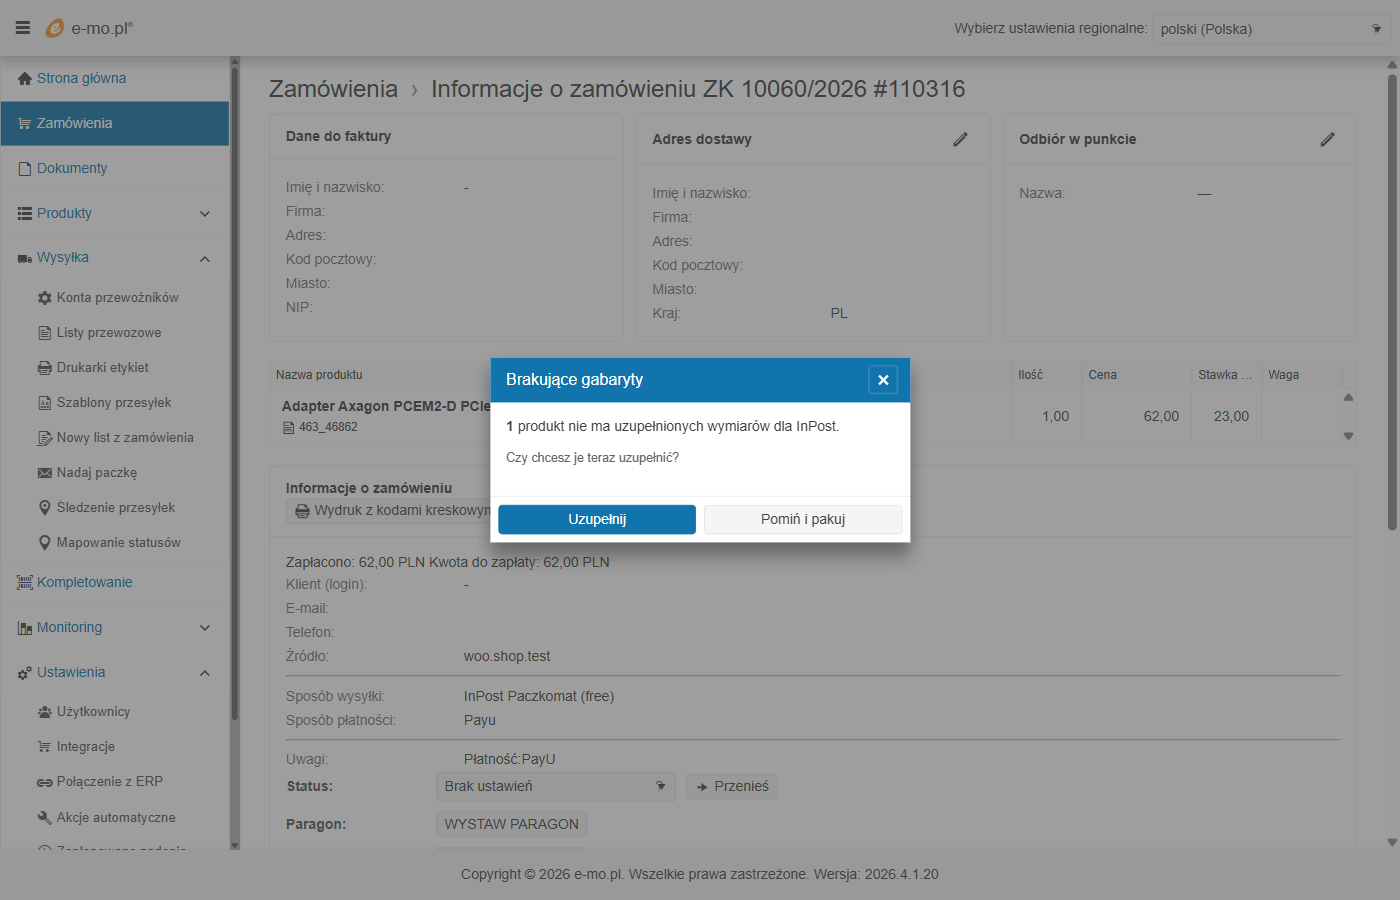Image resolution: width=1400 pixels, height=900 pixels.
Task: Edit pickup point with pencil icon
Action: [x=1327, y=140]
